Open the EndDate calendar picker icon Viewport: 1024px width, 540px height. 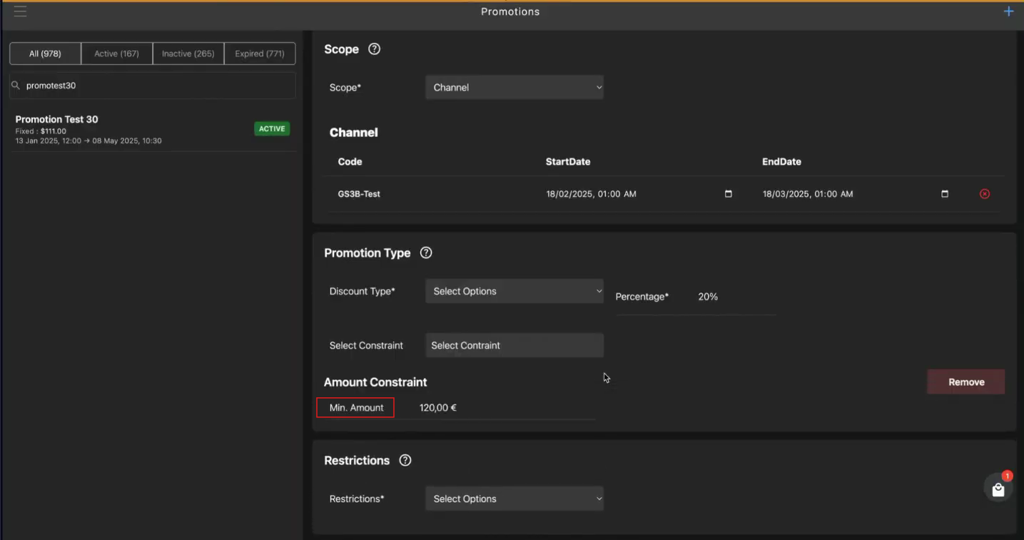click(x=944, y=194)
